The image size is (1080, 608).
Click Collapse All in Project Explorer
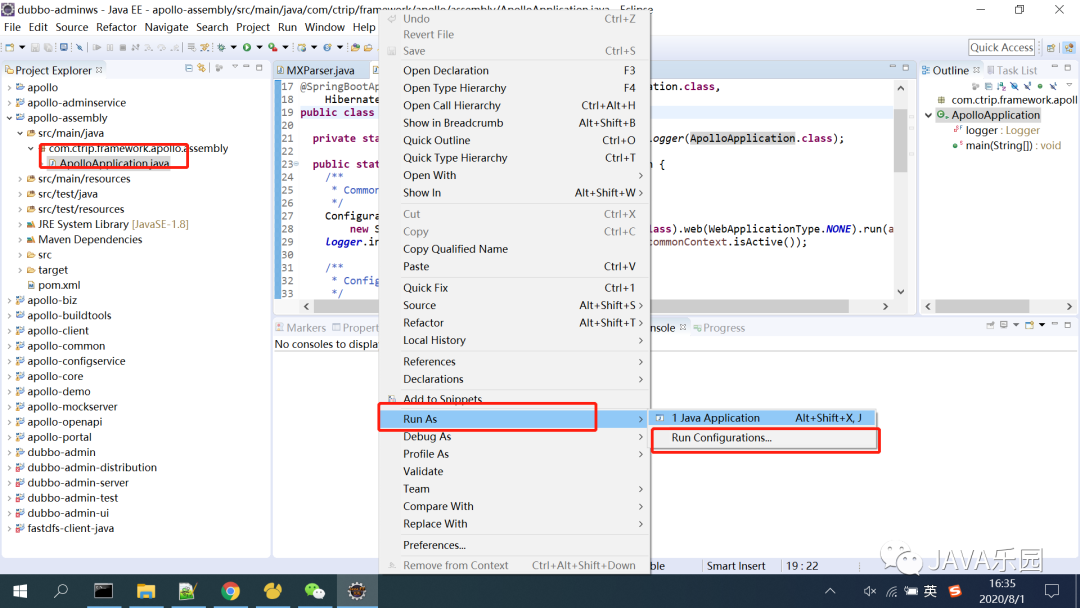coord(189,68)
